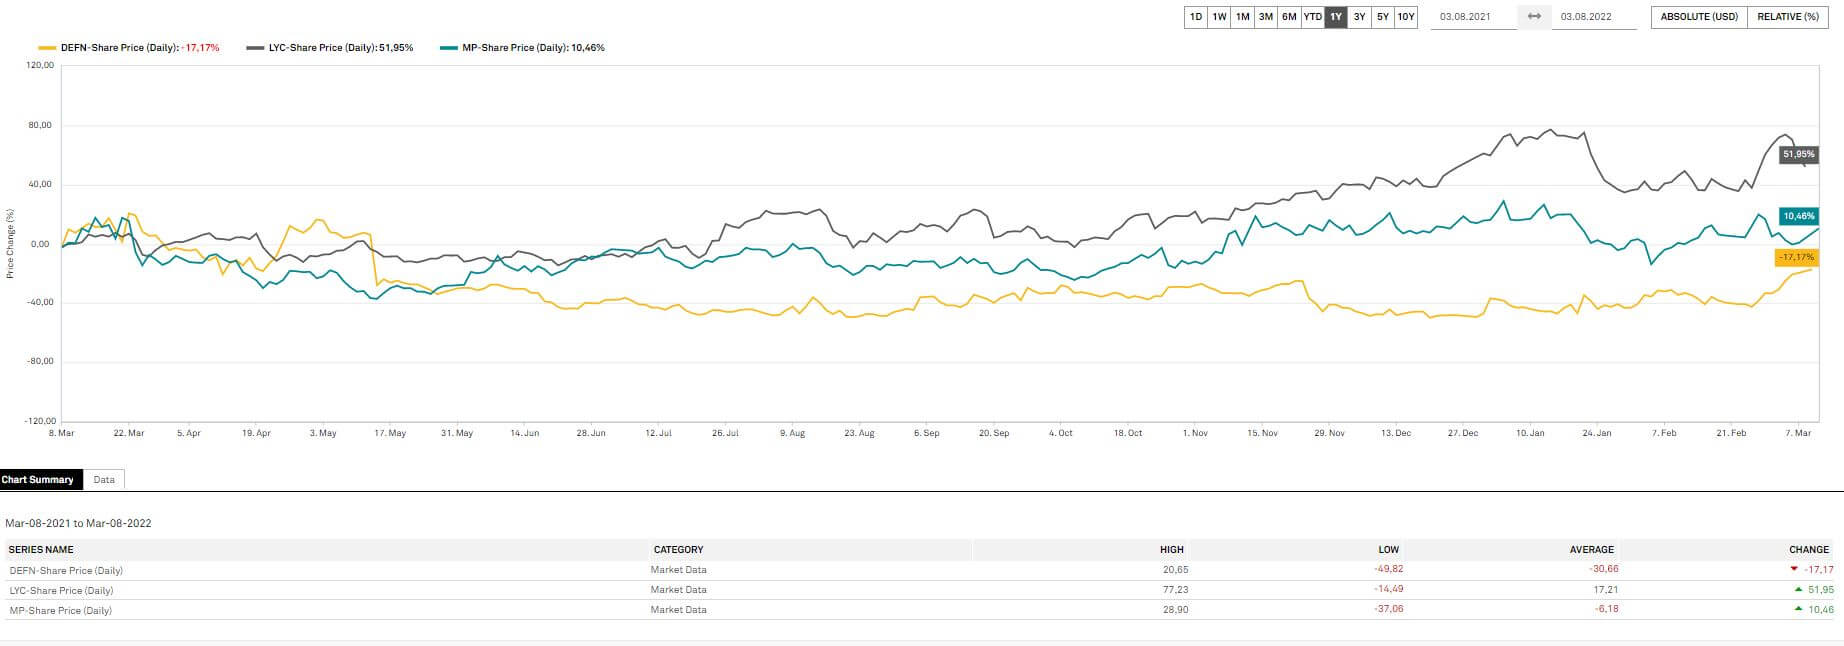Image resolution: width=1844 pixels, height=646 pixels.
Task: Click the gray LYC legend line marker
Action: [255, 48]
